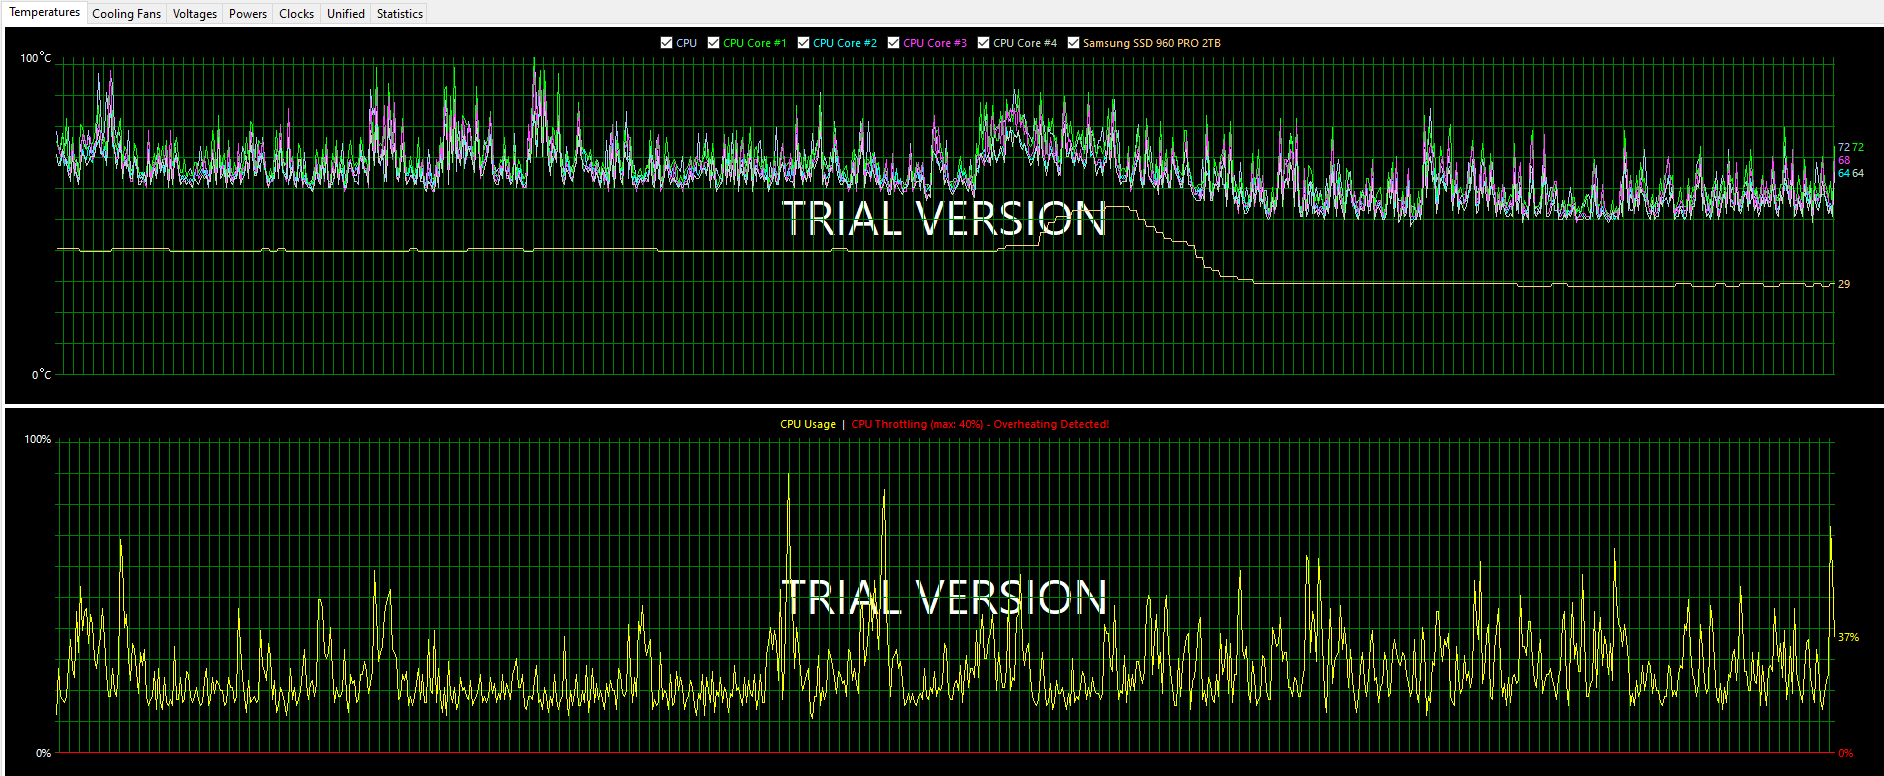The image size is (1884, 776).
Task: Go to the Powers tab
Action: pyautogui.click(x=248, y=14)
